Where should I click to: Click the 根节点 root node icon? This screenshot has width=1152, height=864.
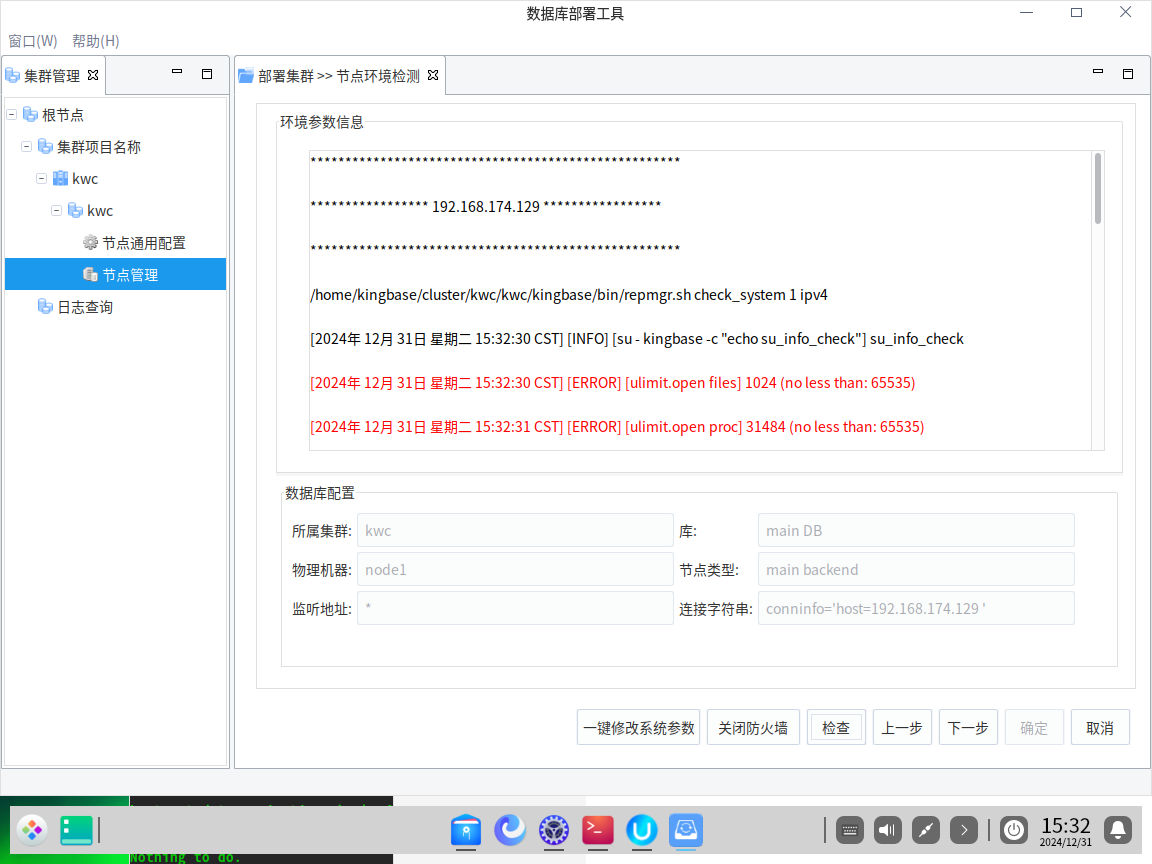tap(30, 115)
